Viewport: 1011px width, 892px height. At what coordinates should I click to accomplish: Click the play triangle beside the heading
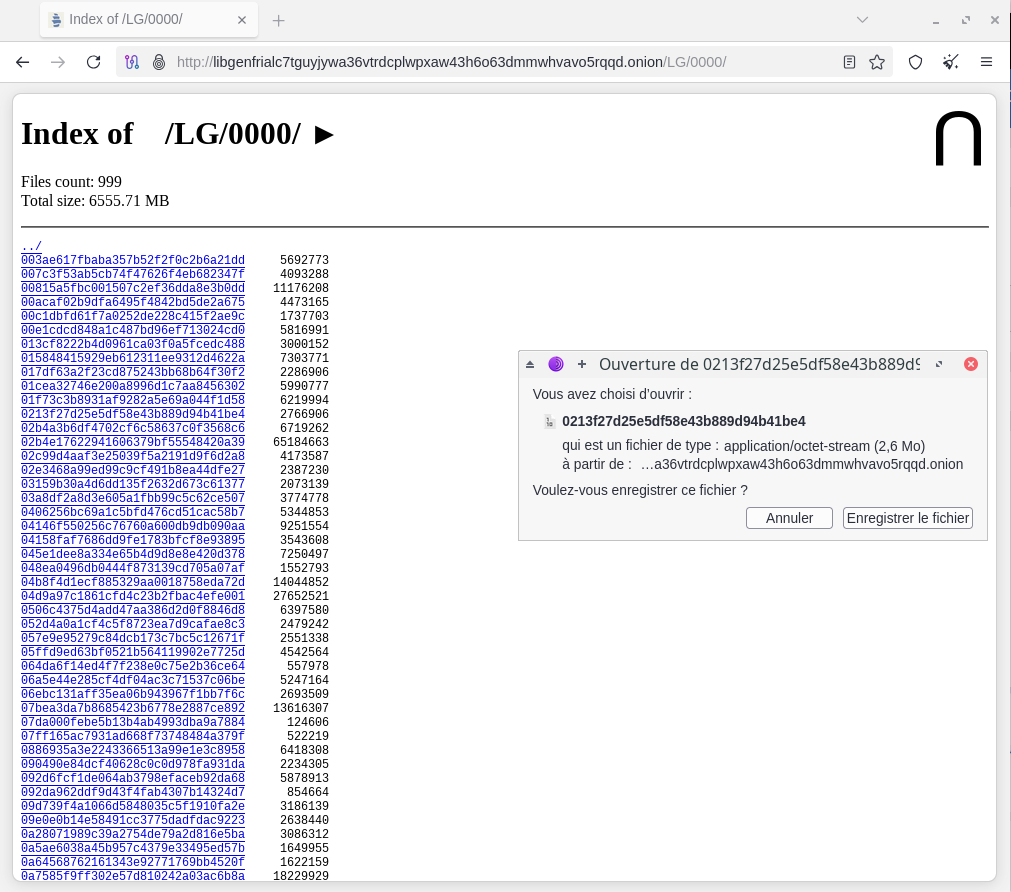point(324,135)
